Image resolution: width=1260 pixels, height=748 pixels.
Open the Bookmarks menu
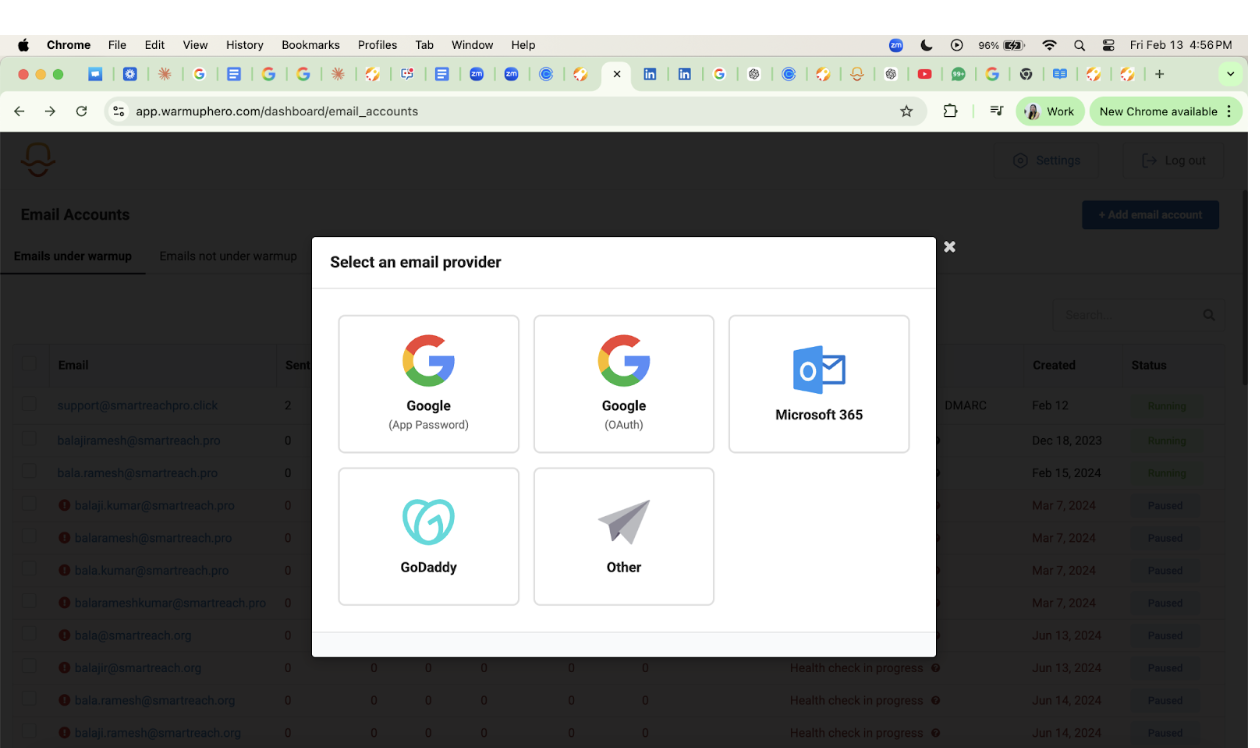pos(310,45)
